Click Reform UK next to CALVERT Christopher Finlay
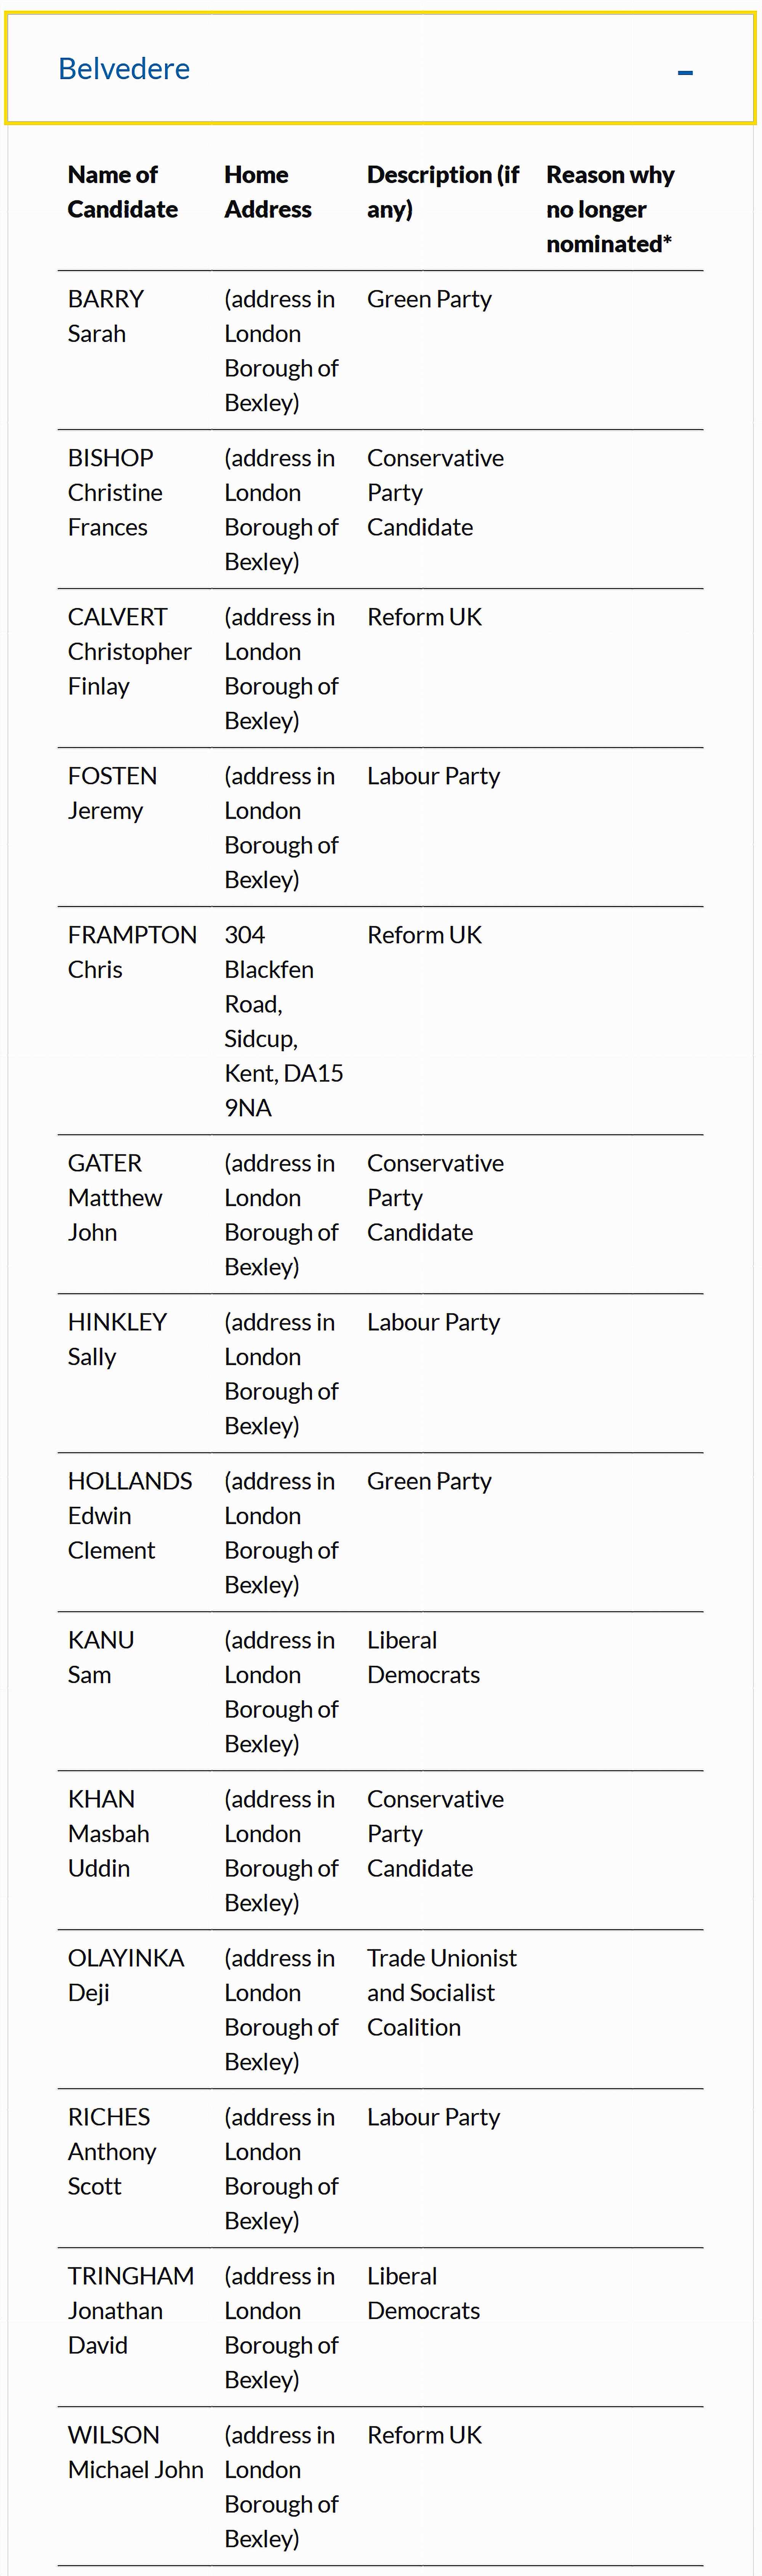This screenshot has height=2576, width=762. [x=424, y=616]
